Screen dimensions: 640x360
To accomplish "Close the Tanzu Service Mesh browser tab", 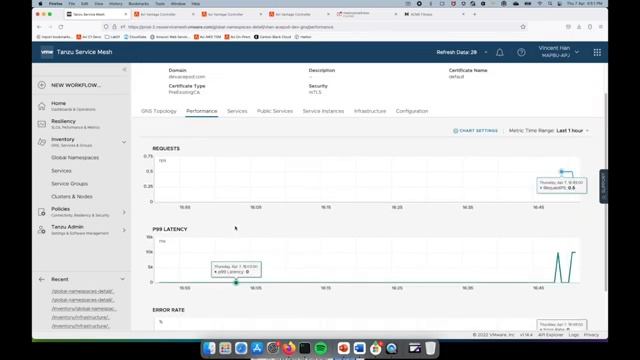I will point(125,14).
